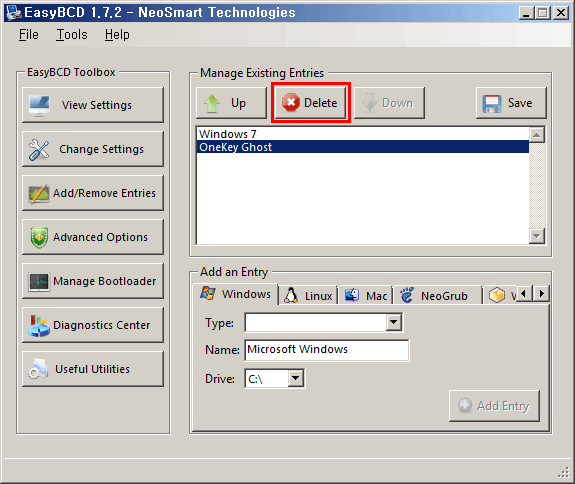The width and height of the screenshot is (575, 484).
Task: Open Advanced Options section
Action: pos(93,237)
